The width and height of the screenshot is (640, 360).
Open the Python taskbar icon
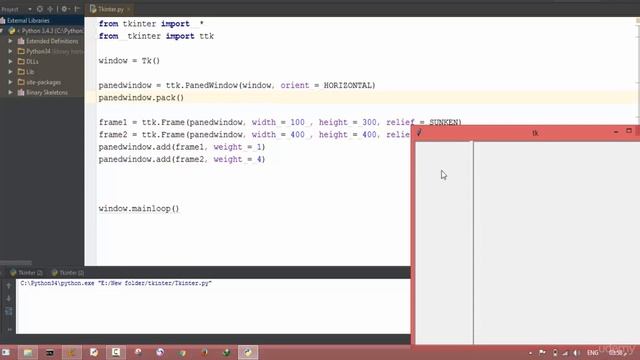pyautogui.click(x=248, y=352)
